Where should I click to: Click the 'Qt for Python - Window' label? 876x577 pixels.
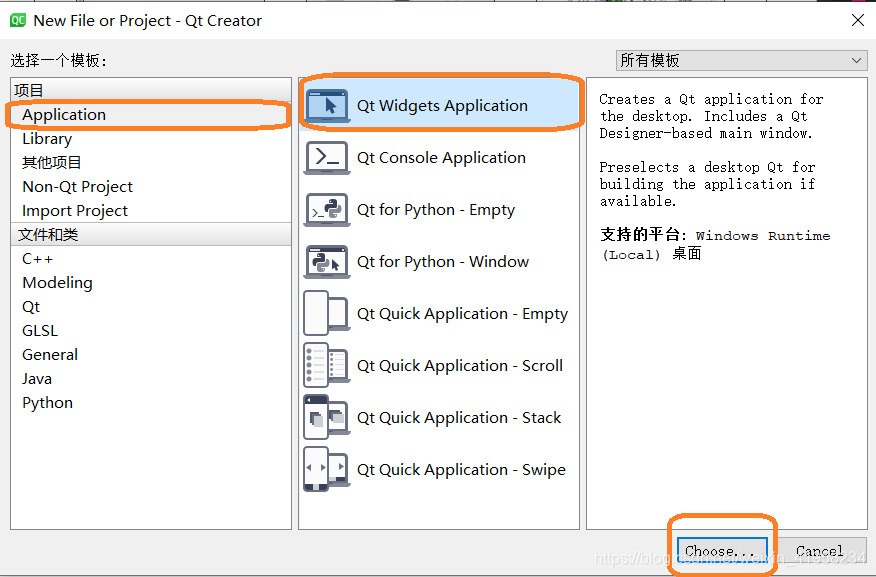pos(442,261)
